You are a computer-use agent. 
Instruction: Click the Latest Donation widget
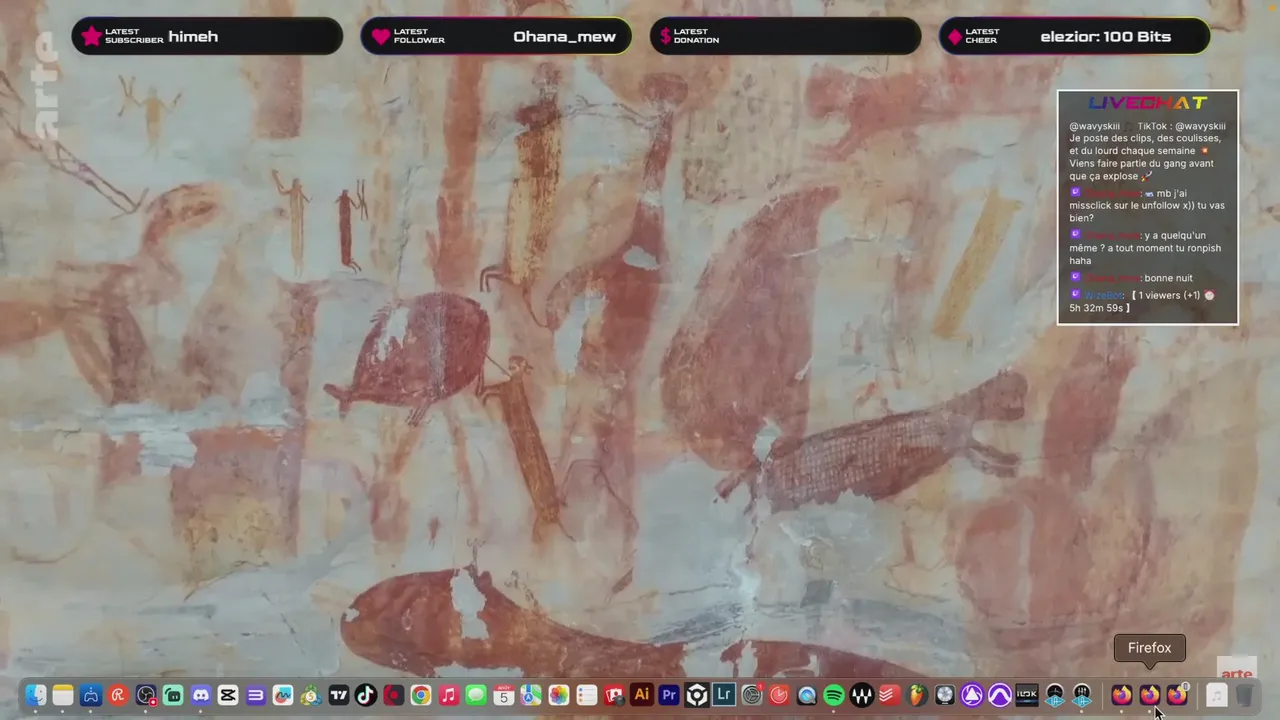click(x=785, y=36)
